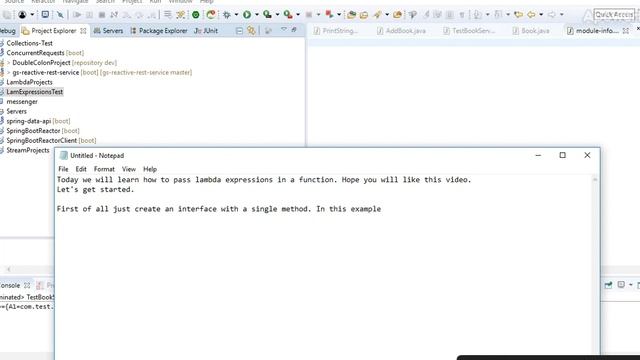Viewport: 640px width, 360px height.
Task: Open the PrintString... editor tab
Action: pos(336,31)
